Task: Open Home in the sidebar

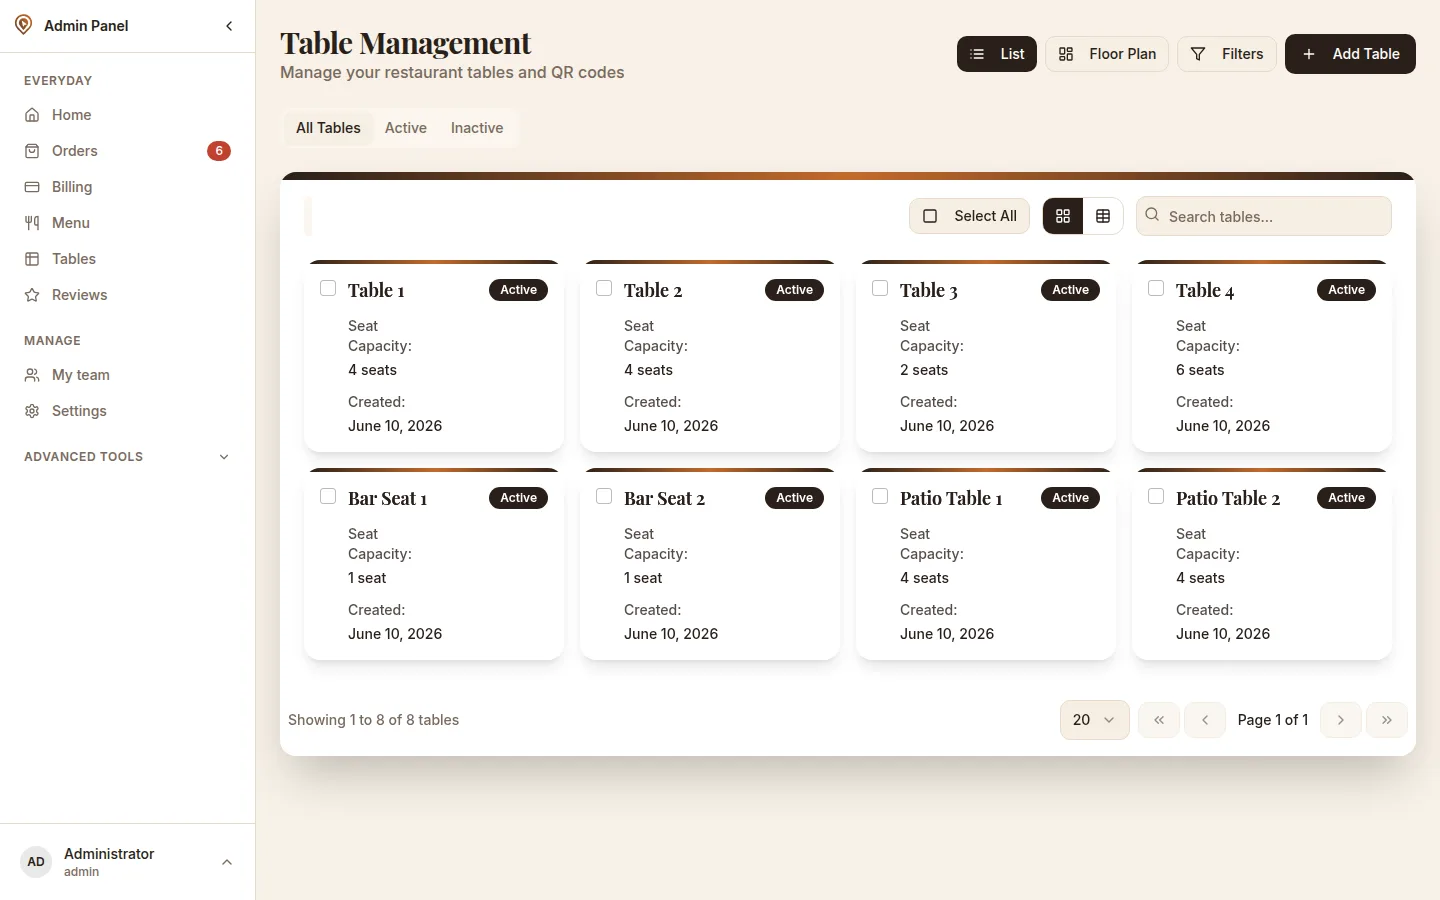Action: (x=127, y=115)
